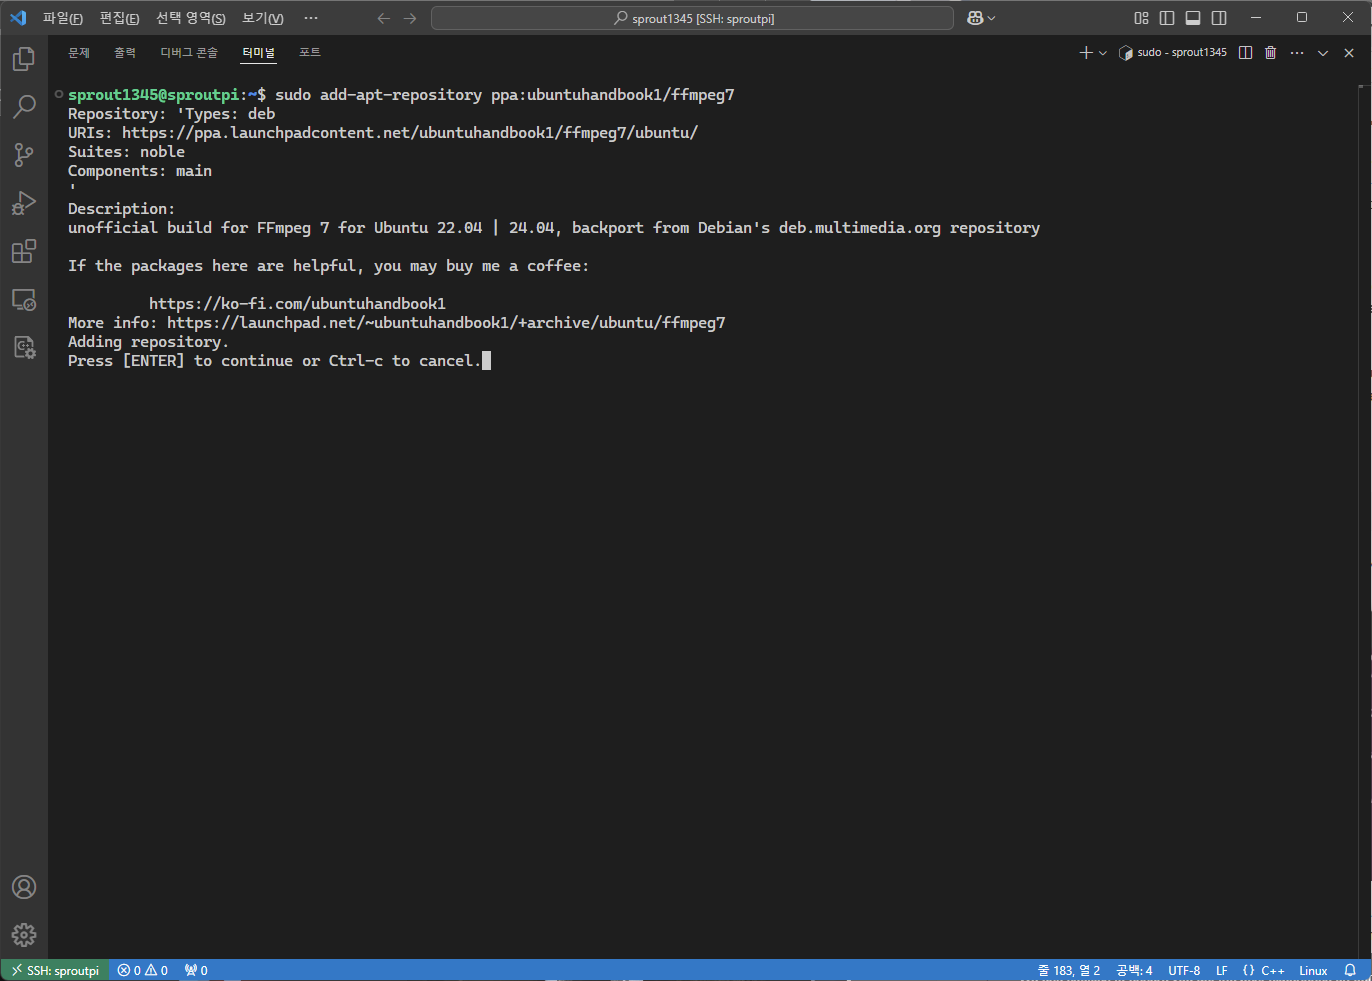Go back with the left arrow

[384, 18]
